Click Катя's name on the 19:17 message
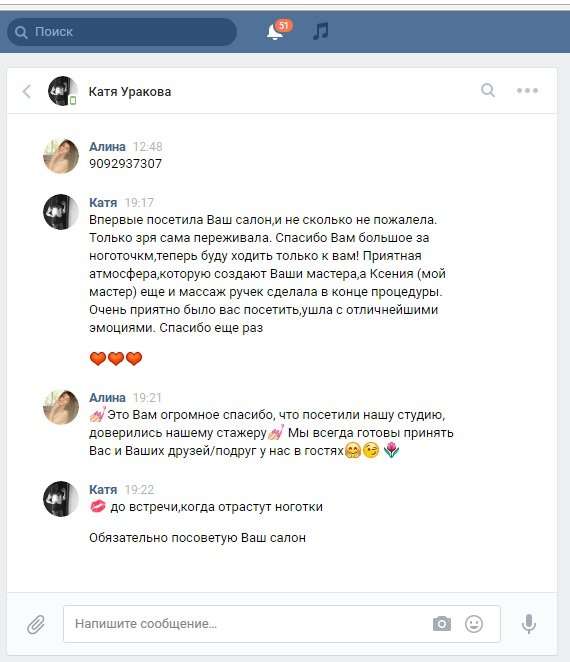This screenshot has height=662, width=570. point(103,203)
